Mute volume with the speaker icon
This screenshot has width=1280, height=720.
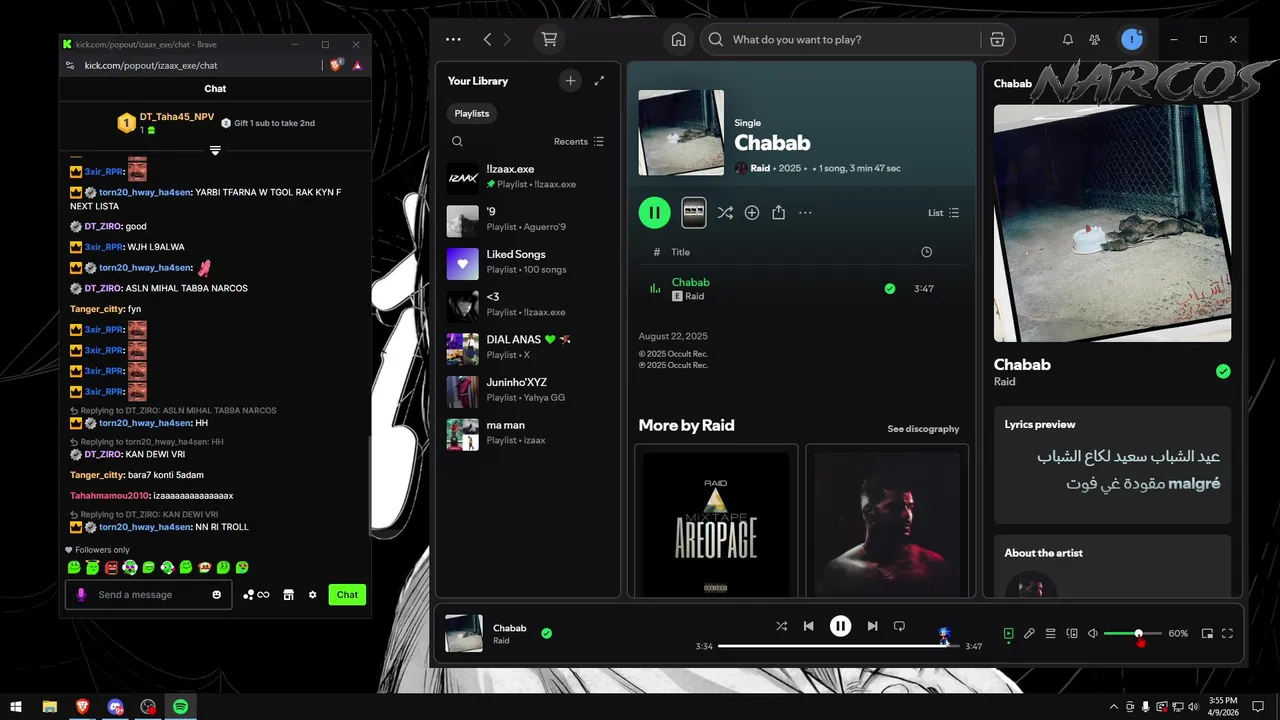pyautogui.click(x=1093, y=633)
